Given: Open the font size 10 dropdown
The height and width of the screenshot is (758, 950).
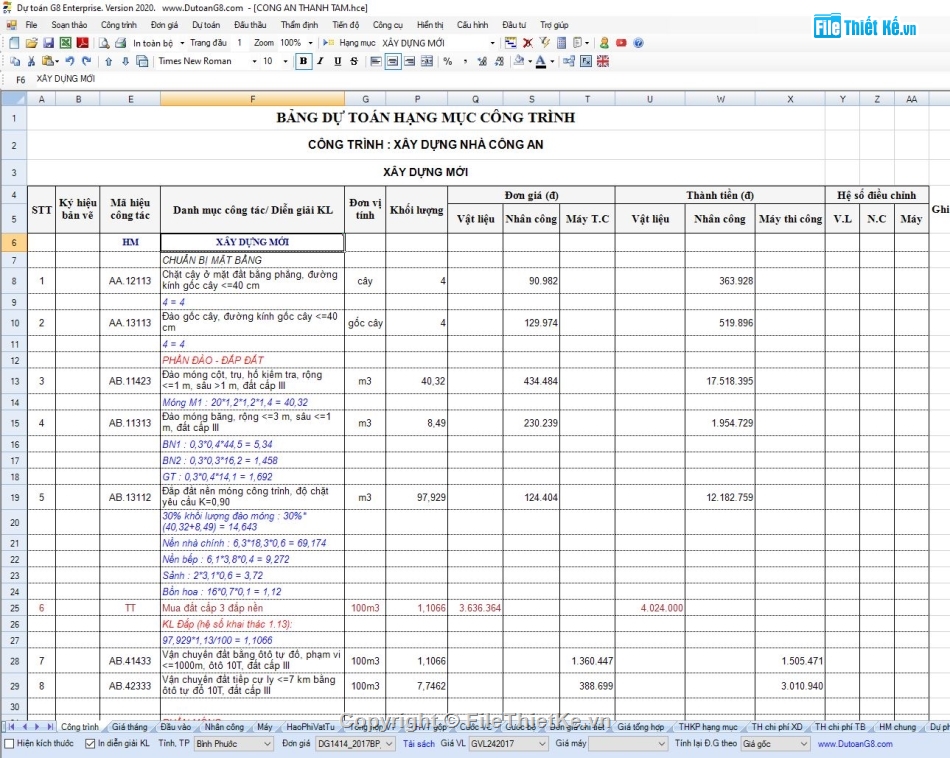Looking at the screenshot, I should 285,61.
